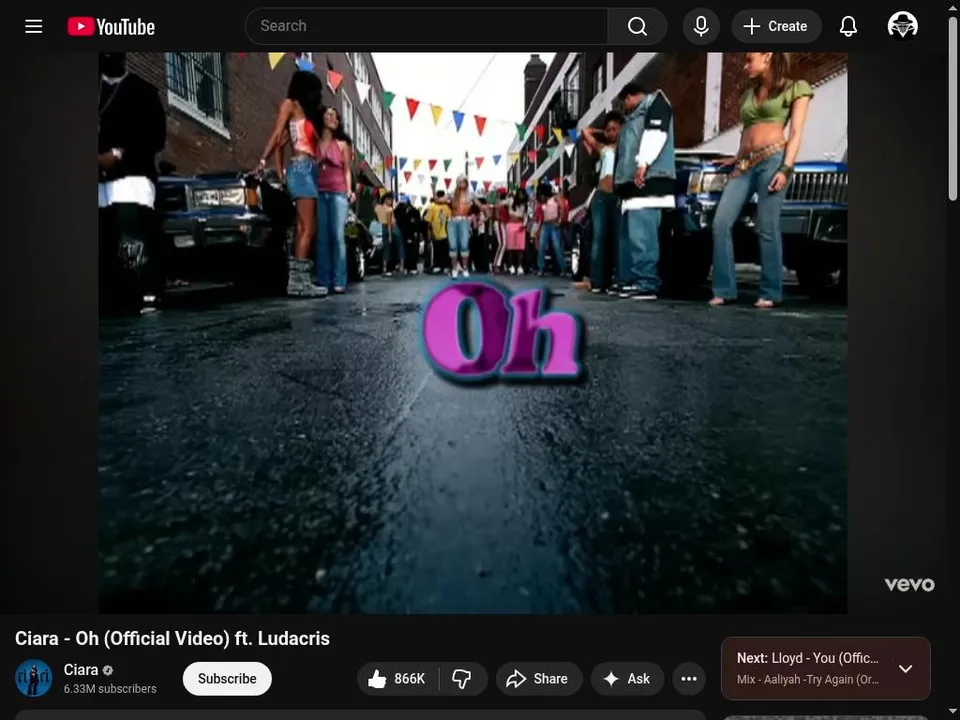The image size is (960, 720).
Task: Open the notifications bell
Action: (848, 26)
